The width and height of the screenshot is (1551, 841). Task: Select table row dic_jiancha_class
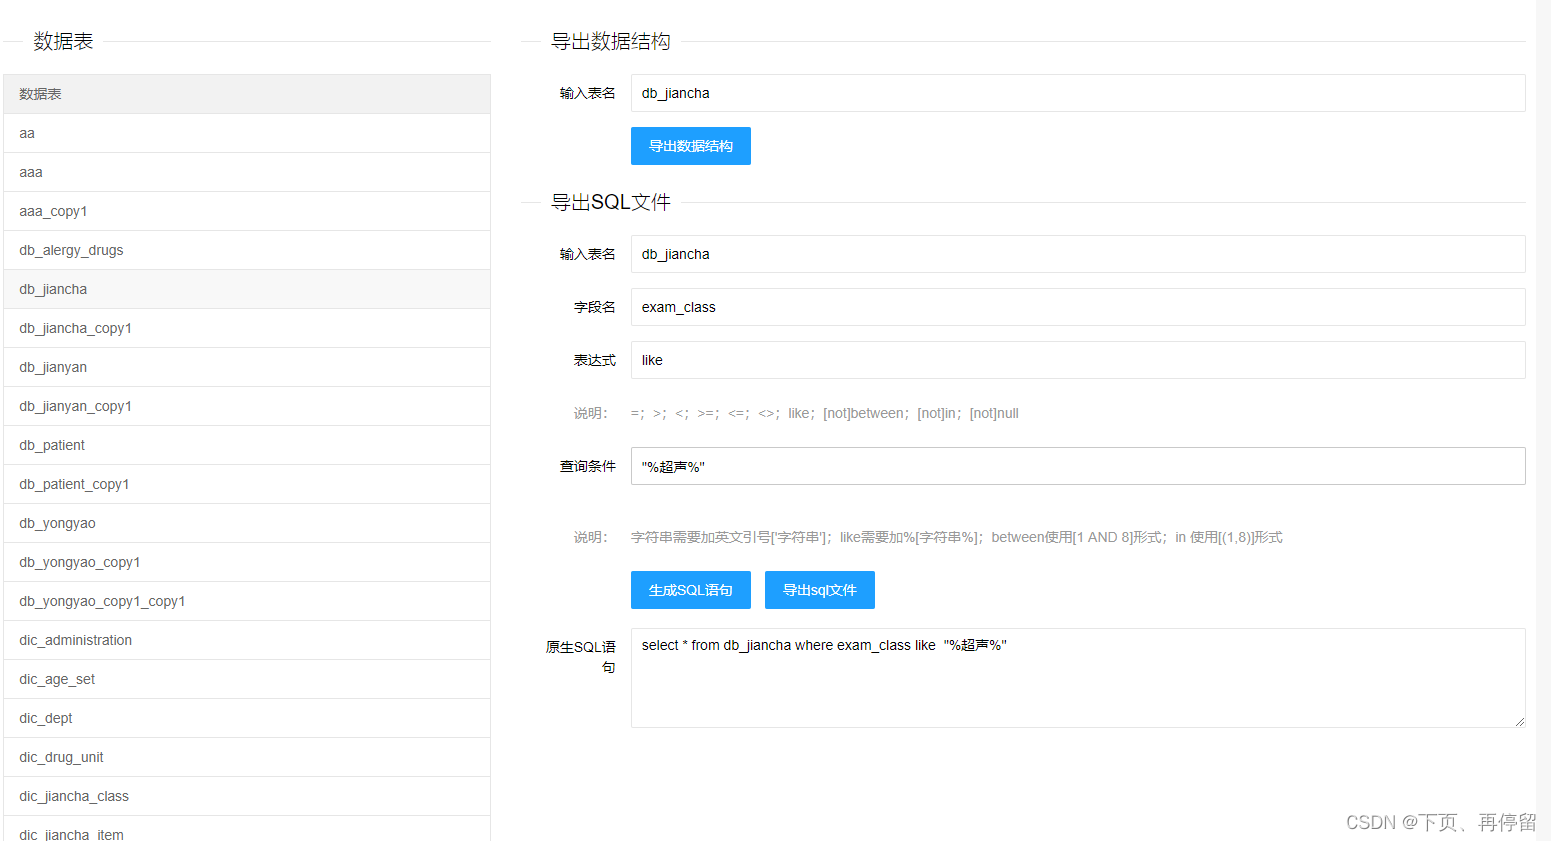tap(247, 796)
